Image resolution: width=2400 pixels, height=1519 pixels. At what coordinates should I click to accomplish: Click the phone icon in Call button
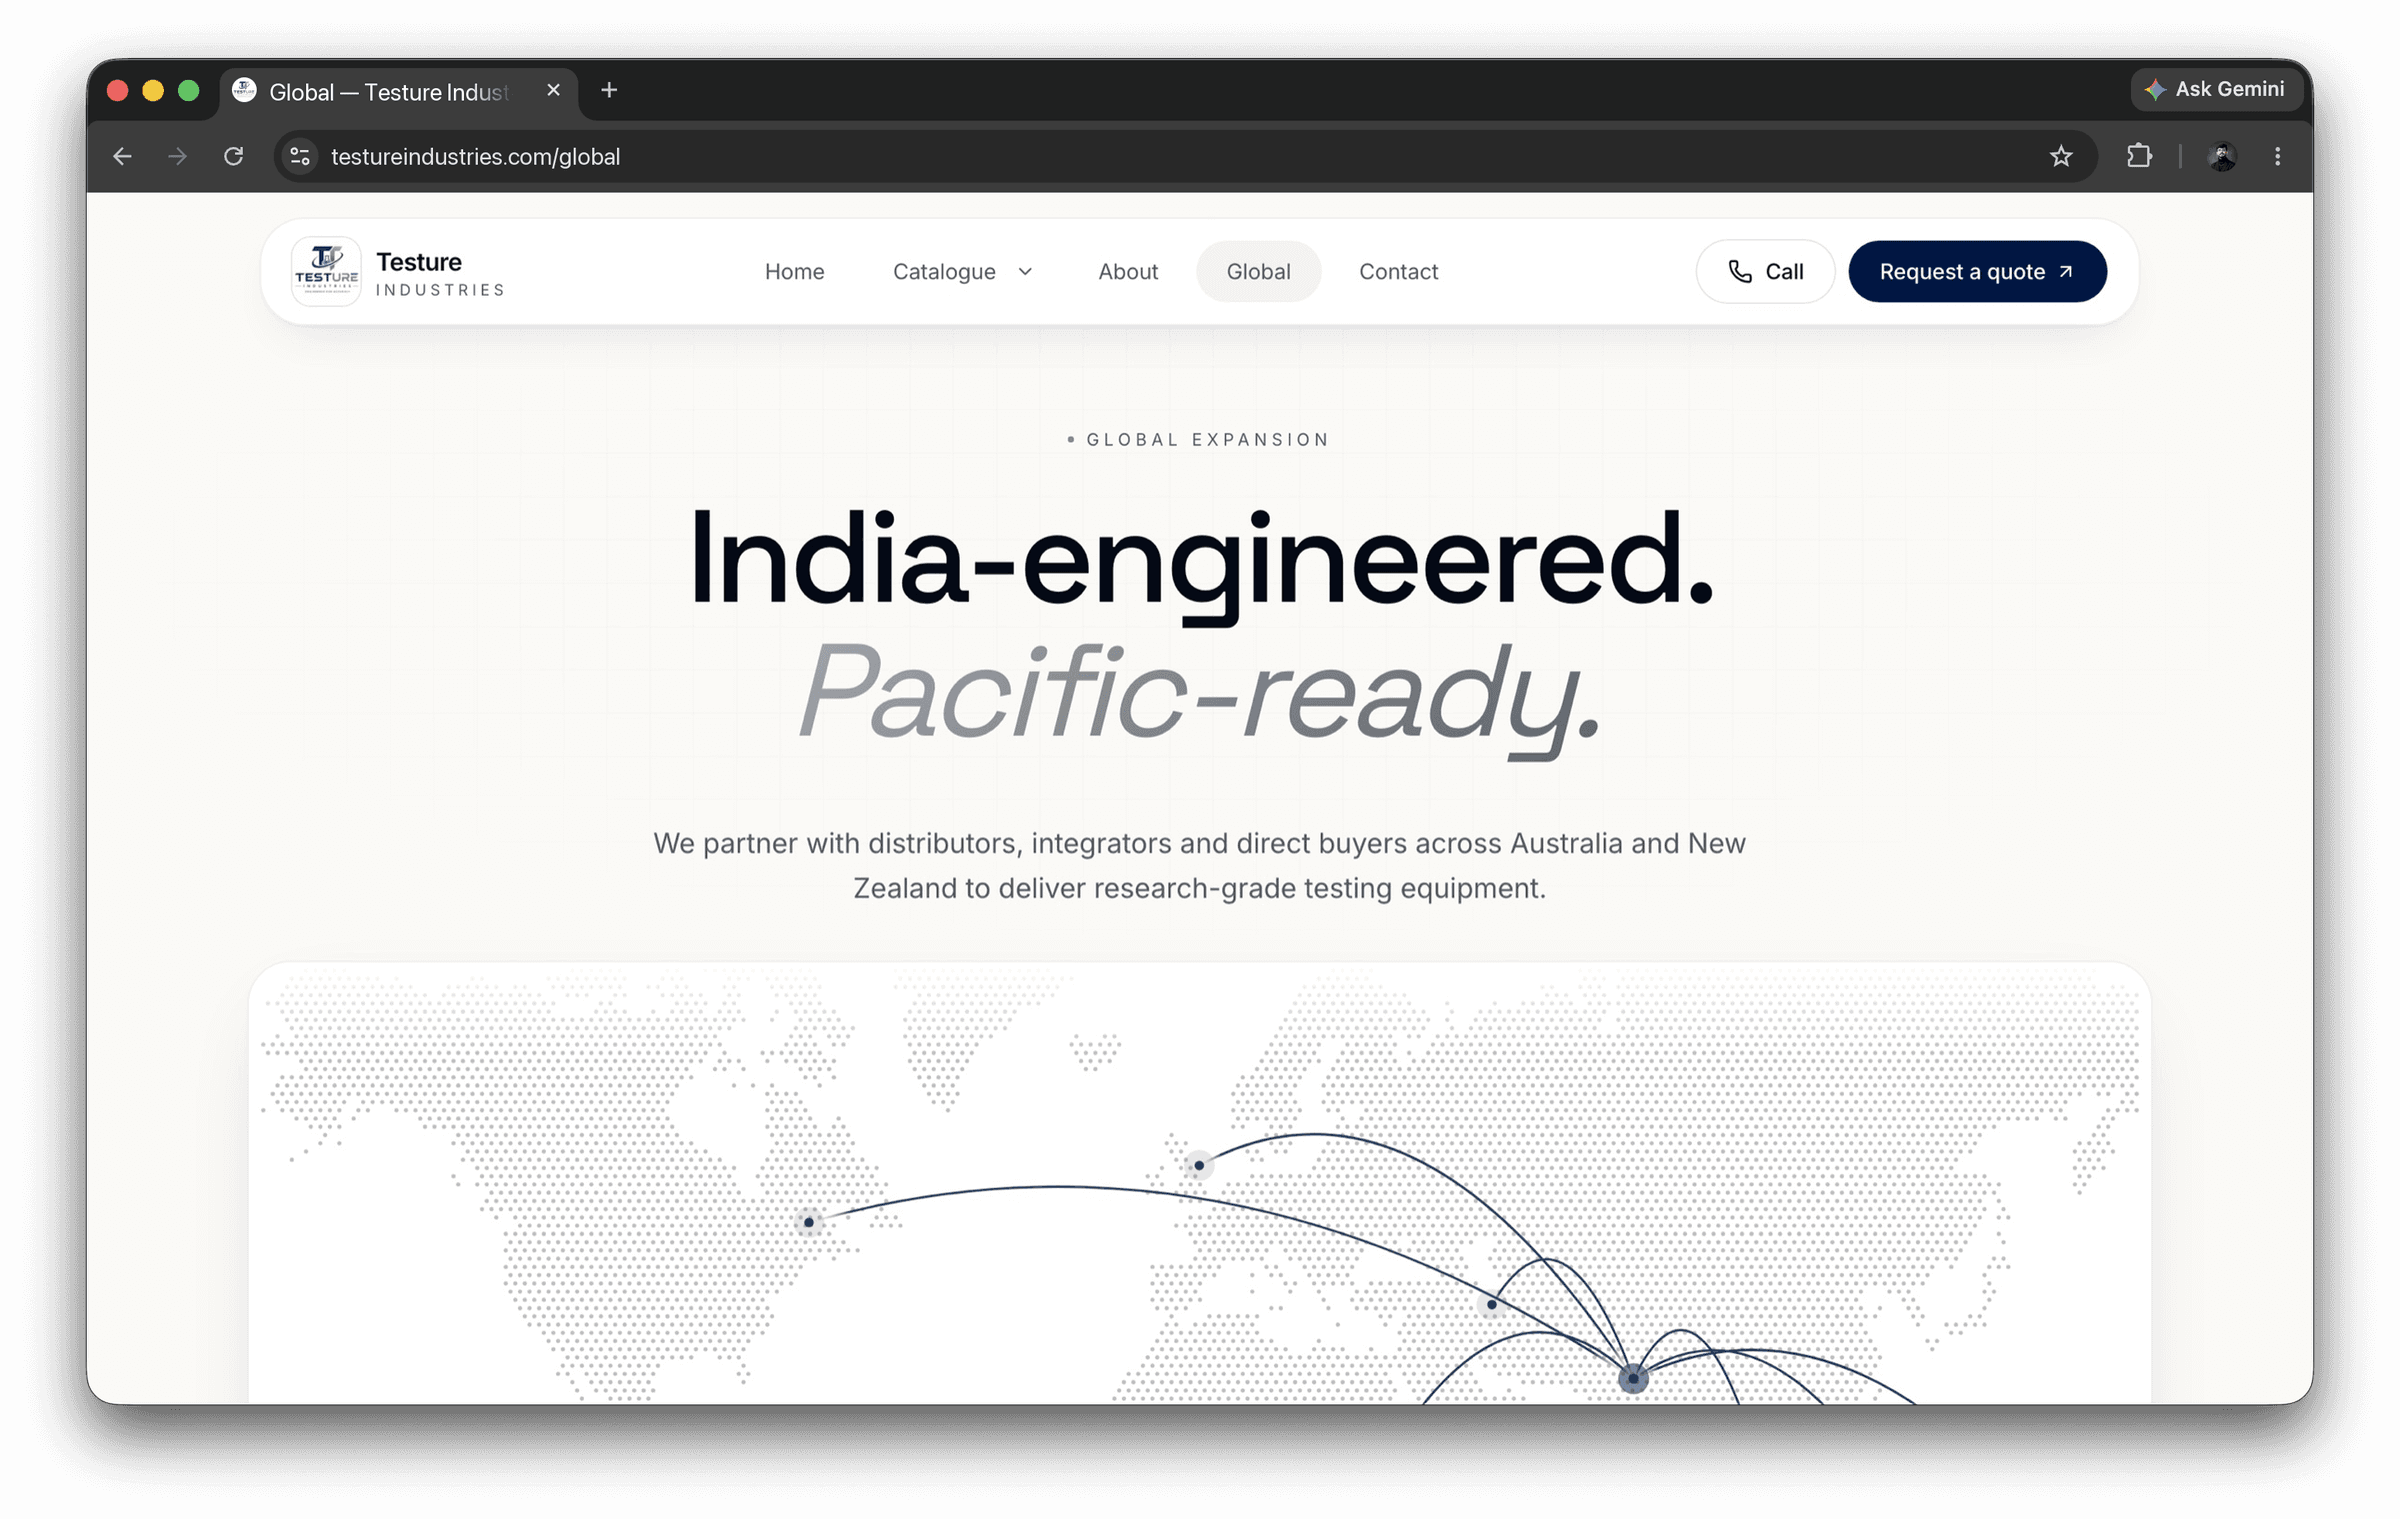coord(1740,271)
